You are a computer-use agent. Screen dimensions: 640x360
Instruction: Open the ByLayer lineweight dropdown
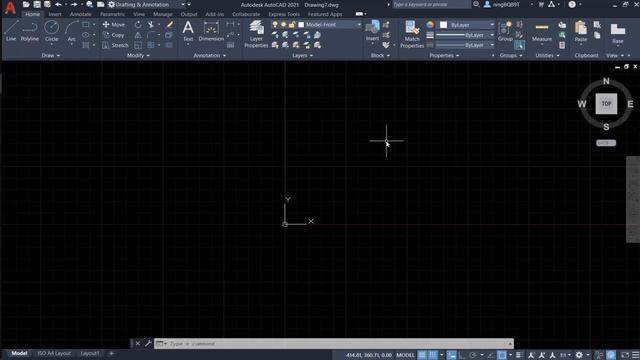(465, 35)
